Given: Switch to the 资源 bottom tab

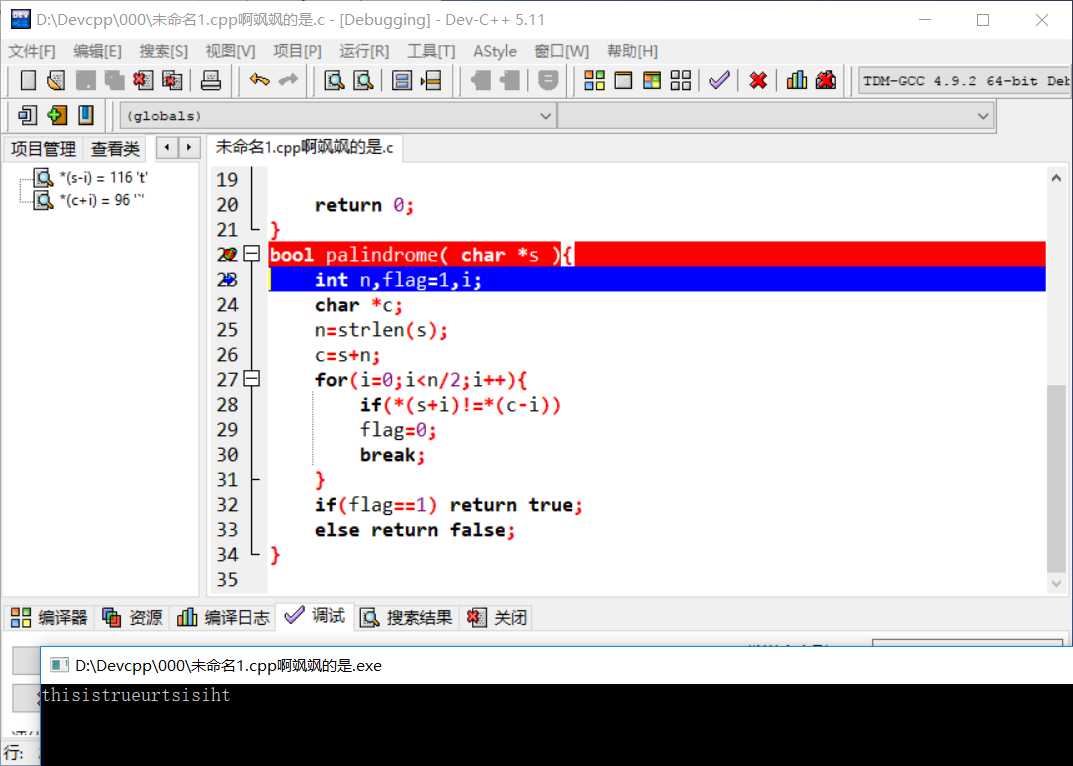Looking at the screenshot, I should [132, 617].
